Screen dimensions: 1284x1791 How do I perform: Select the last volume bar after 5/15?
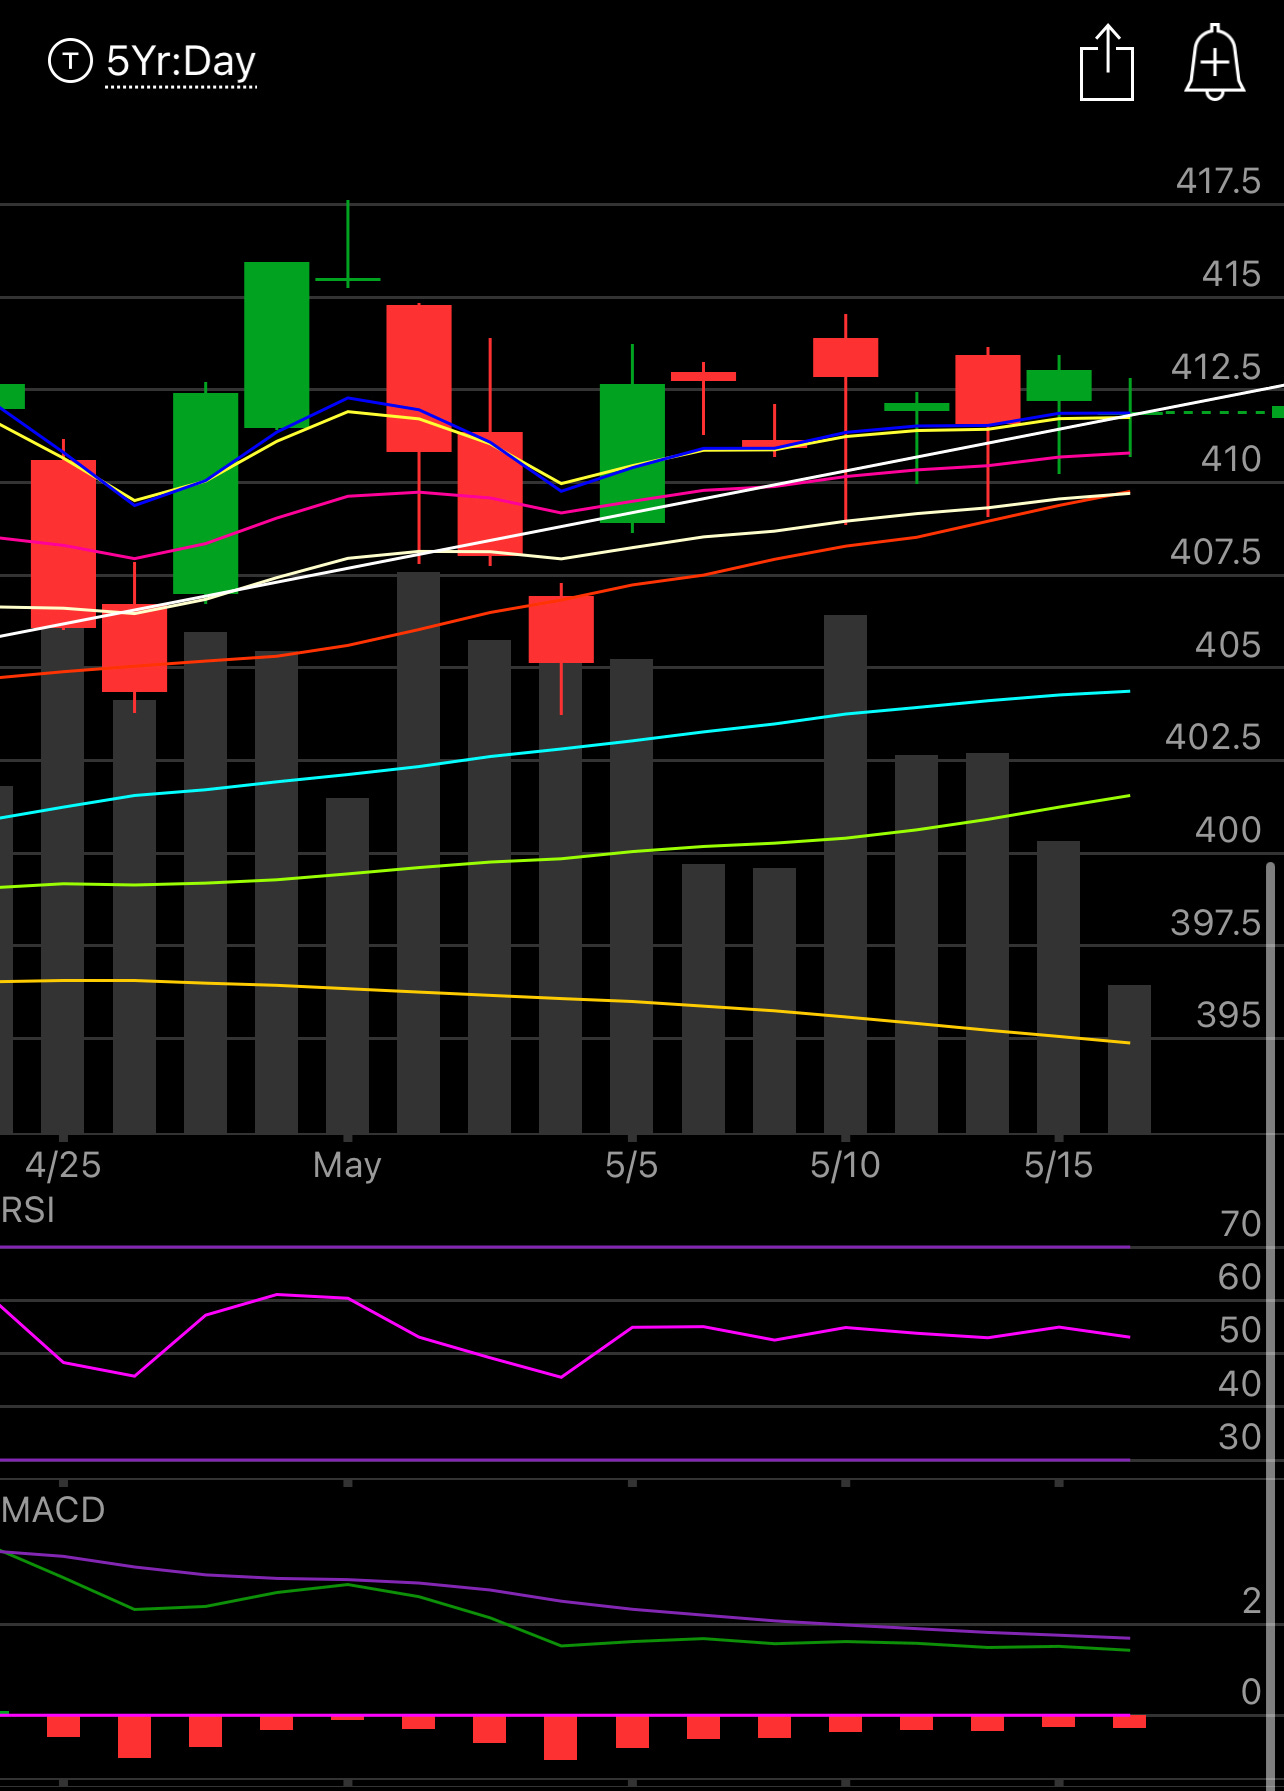coord(1129,1059)
